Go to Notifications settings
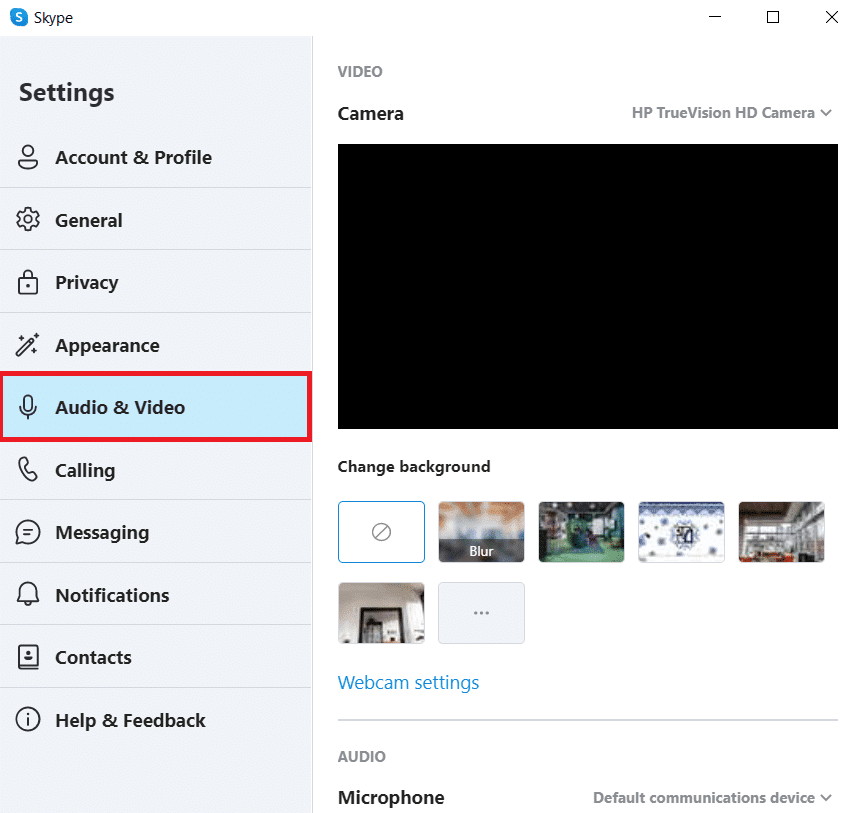The width and height of the screenshot is (859, 813). click(x=156, y=594)
